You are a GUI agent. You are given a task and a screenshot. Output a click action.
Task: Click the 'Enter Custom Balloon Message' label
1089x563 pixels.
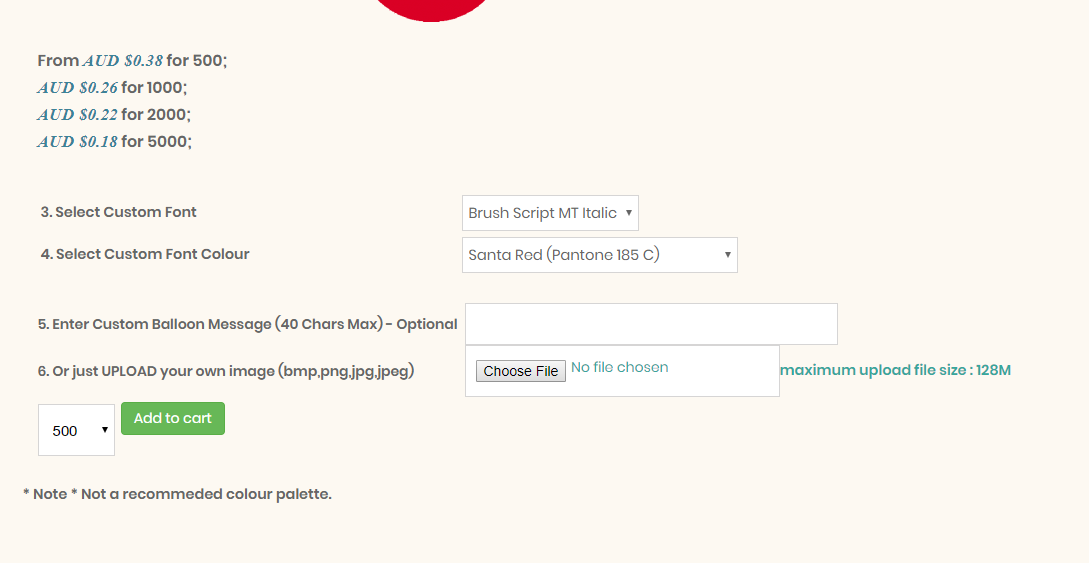pyautogui.click(x=247, y=324)
